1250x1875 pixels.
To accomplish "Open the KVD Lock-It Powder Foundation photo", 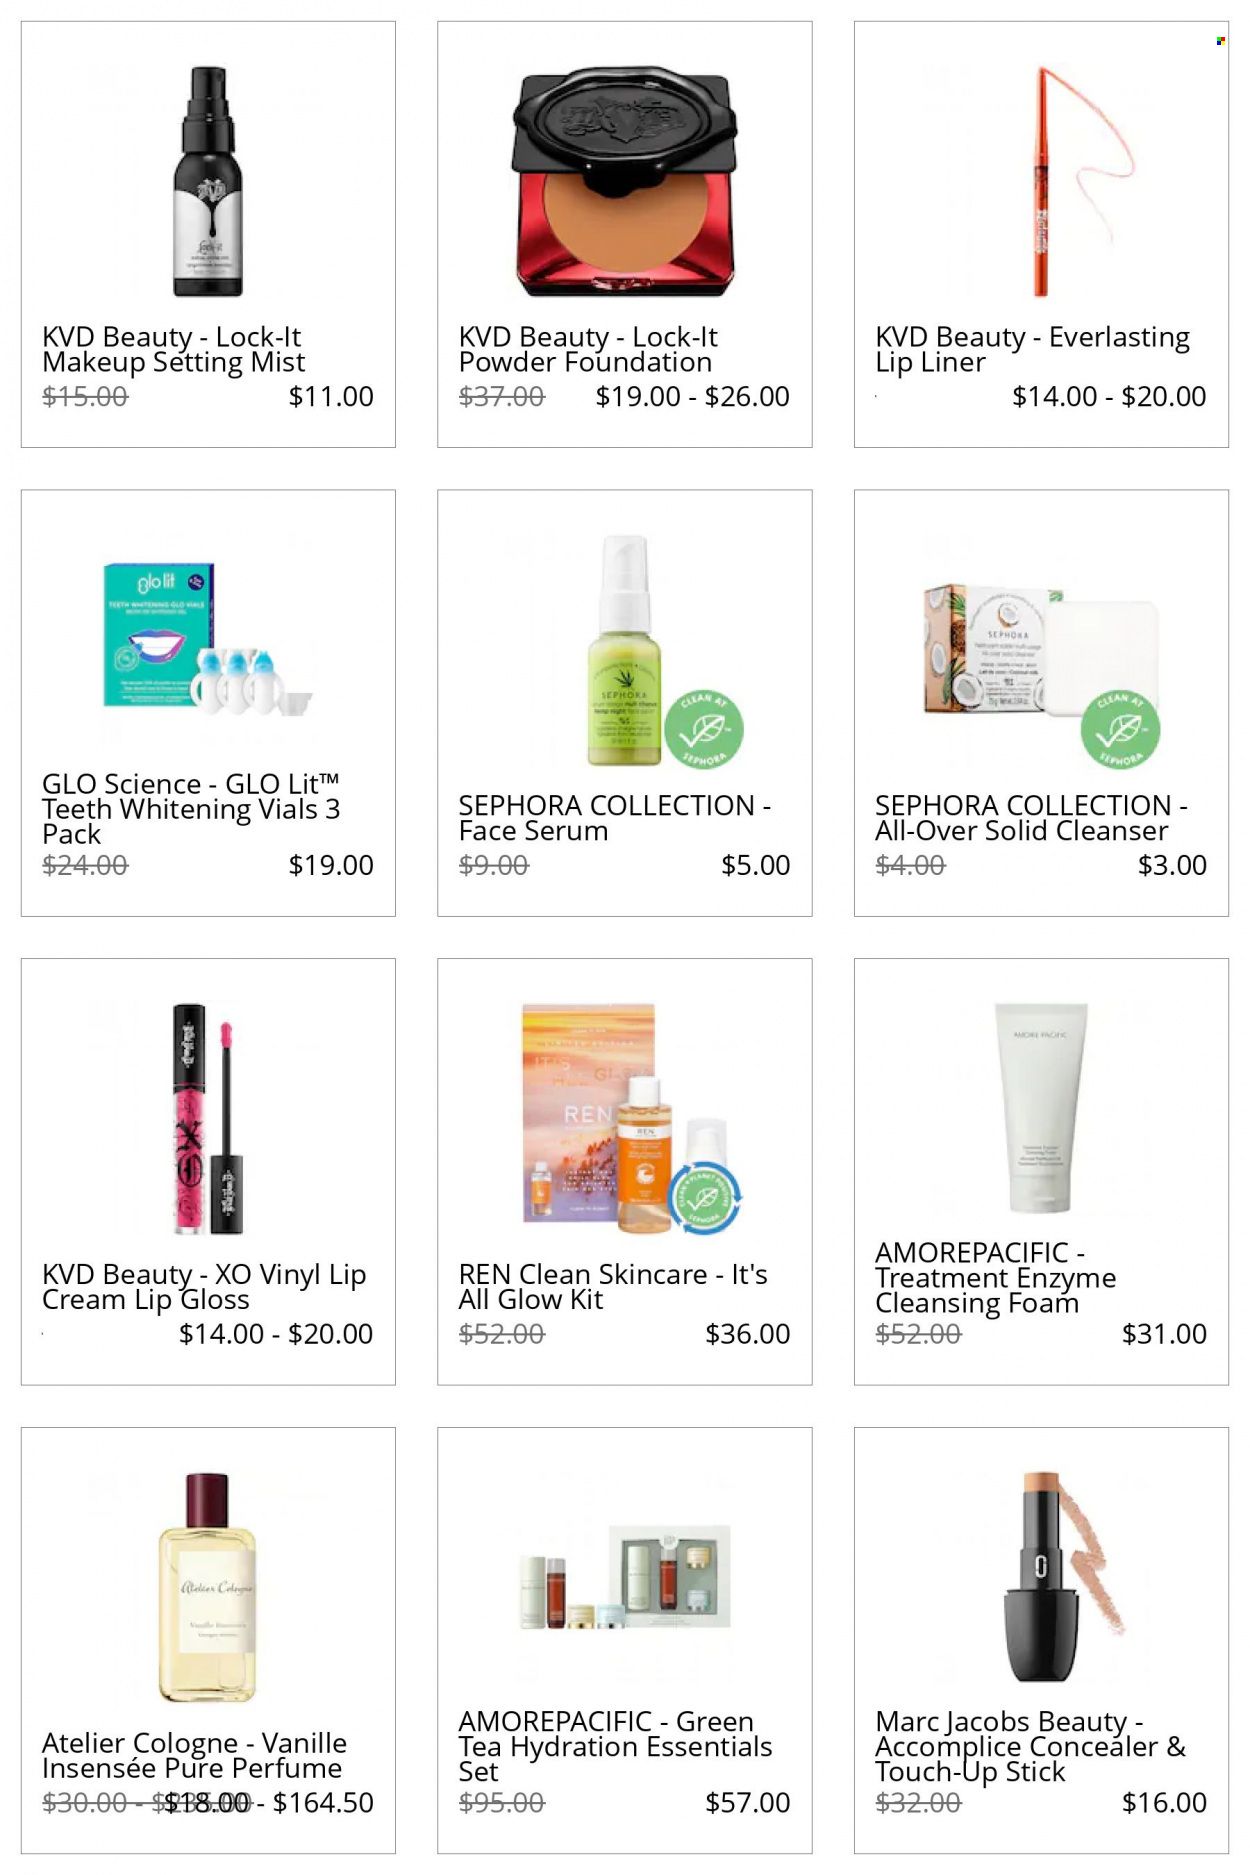I will [x=625, y=181].
